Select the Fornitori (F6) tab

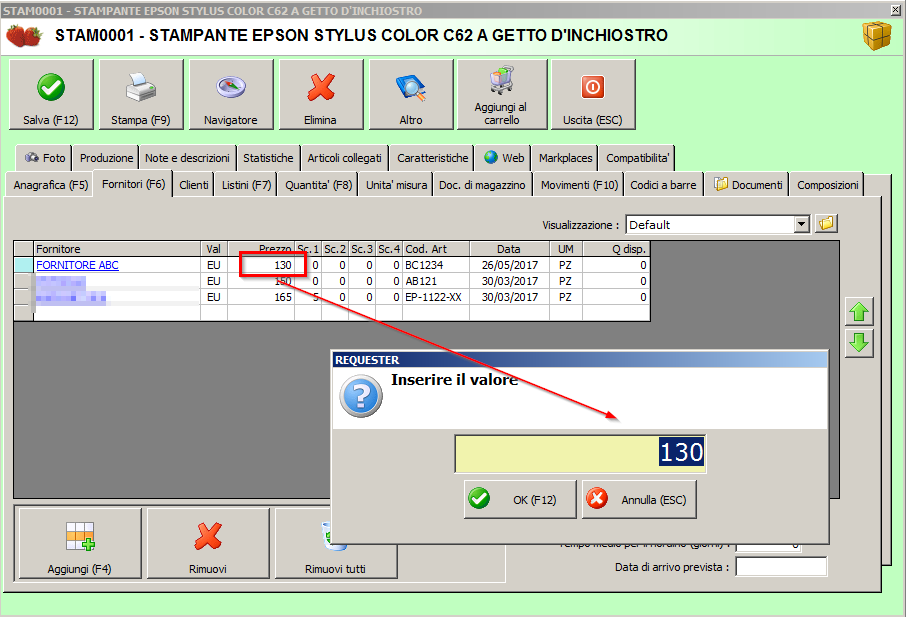133,184
